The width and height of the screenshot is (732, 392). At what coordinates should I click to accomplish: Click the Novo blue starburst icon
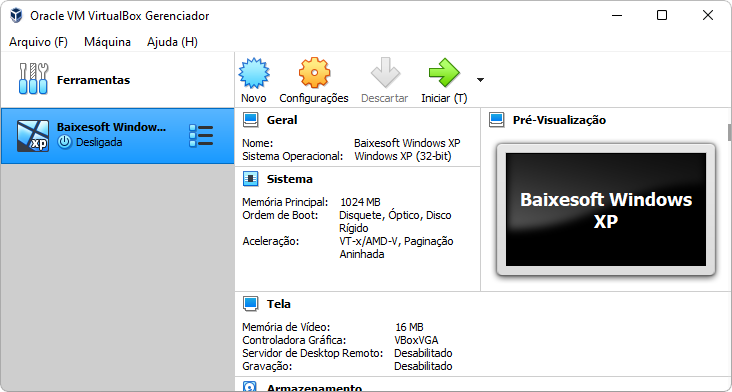(254, 73)
